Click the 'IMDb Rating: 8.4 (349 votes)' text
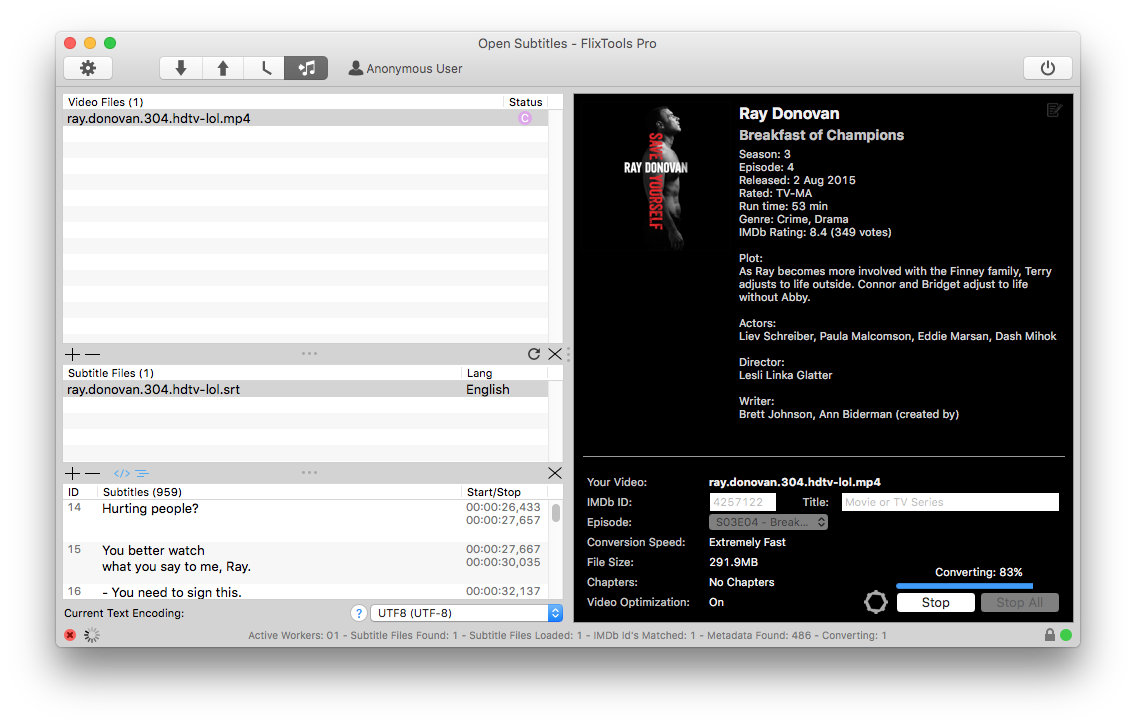The width and height of the screenshot is (1136, 727). [x=815, y=233]
